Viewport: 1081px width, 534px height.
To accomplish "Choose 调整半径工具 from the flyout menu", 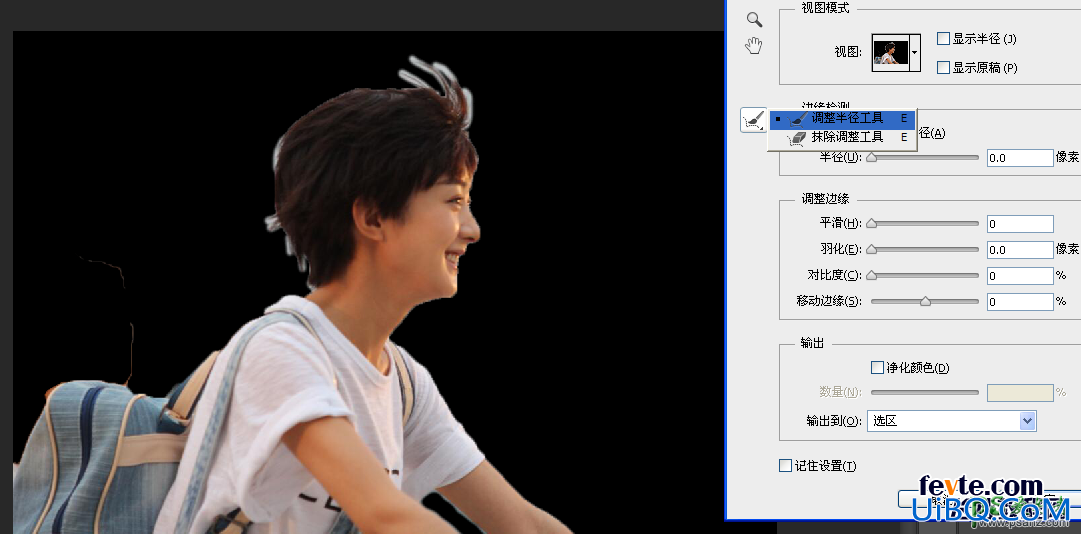I will pyautogui.click(x=842, y=119).
